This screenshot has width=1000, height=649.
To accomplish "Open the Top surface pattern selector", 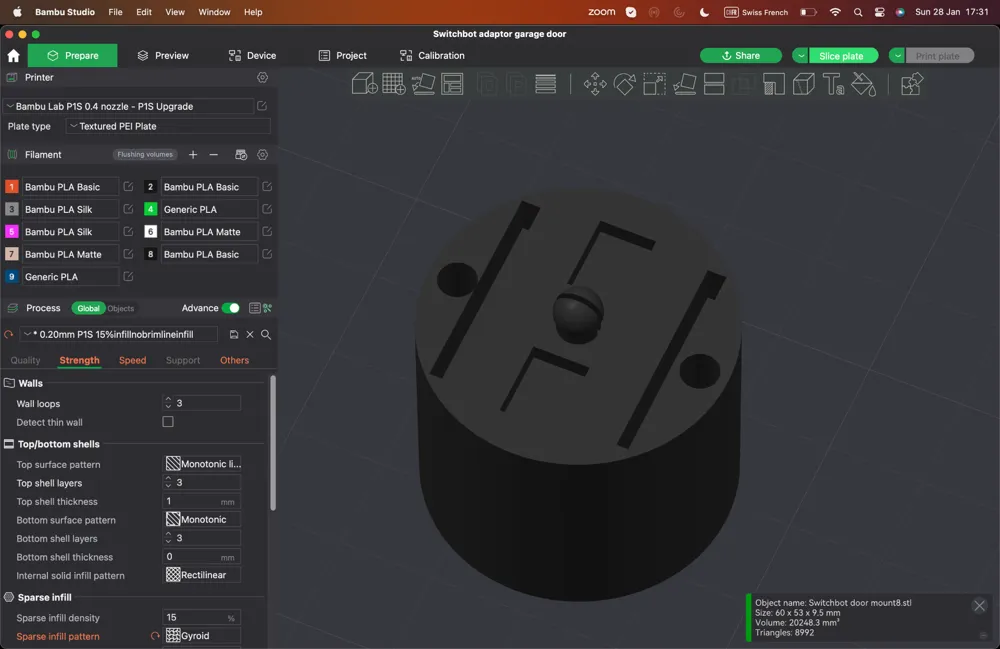I will [202, 463].
